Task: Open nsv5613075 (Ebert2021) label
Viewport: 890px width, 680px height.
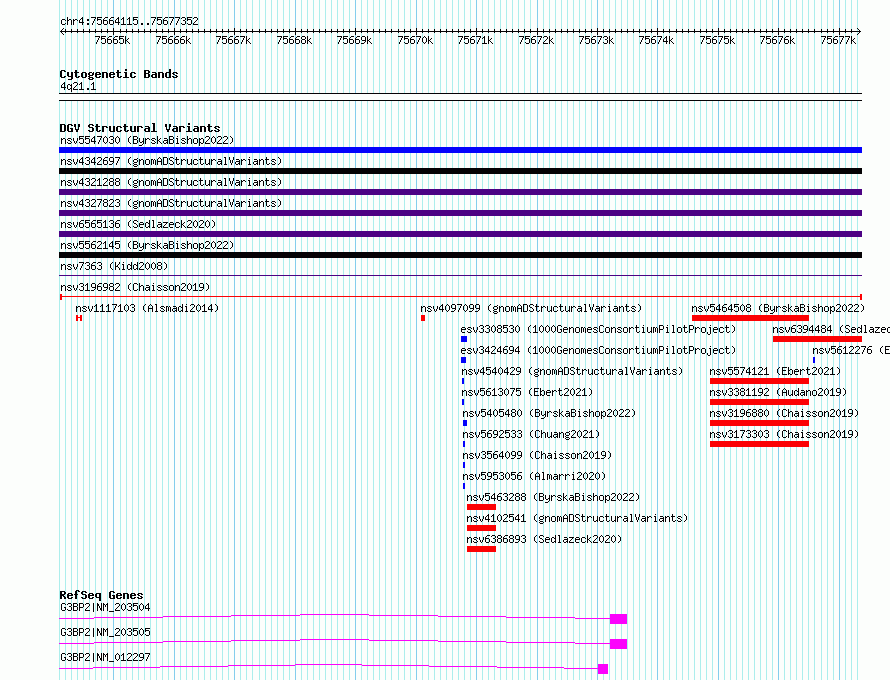Action: [527, 392]
